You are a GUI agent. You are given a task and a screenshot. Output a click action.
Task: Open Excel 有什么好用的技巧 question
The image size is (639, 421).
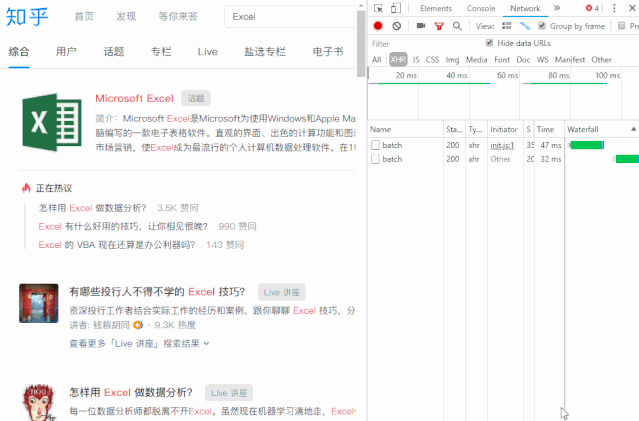point(123,226)
